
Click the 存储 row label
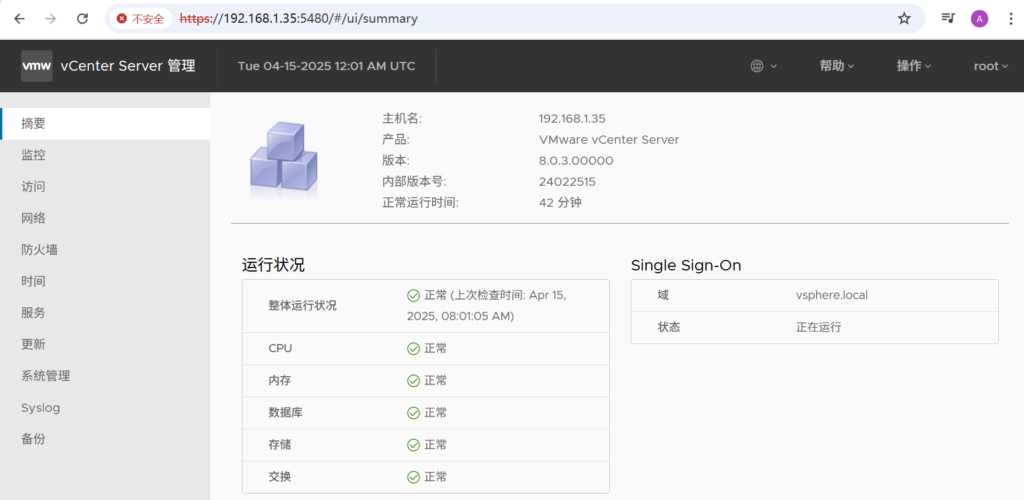click(280, 445)
